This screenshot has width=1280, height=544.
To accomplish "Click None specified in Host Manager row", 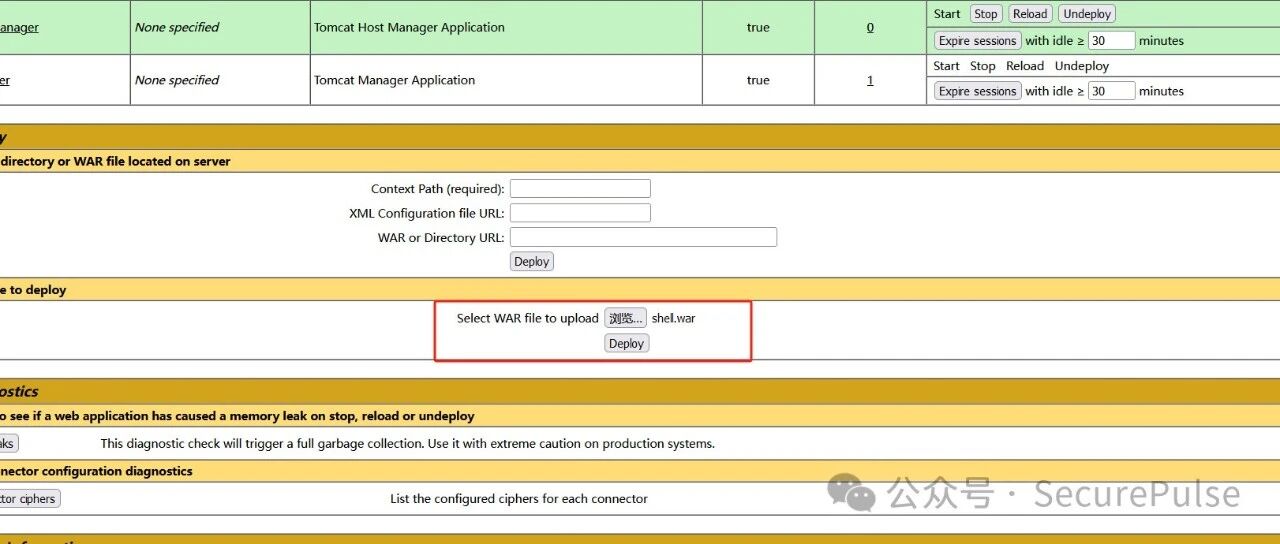I will click(x=177, y=27).
